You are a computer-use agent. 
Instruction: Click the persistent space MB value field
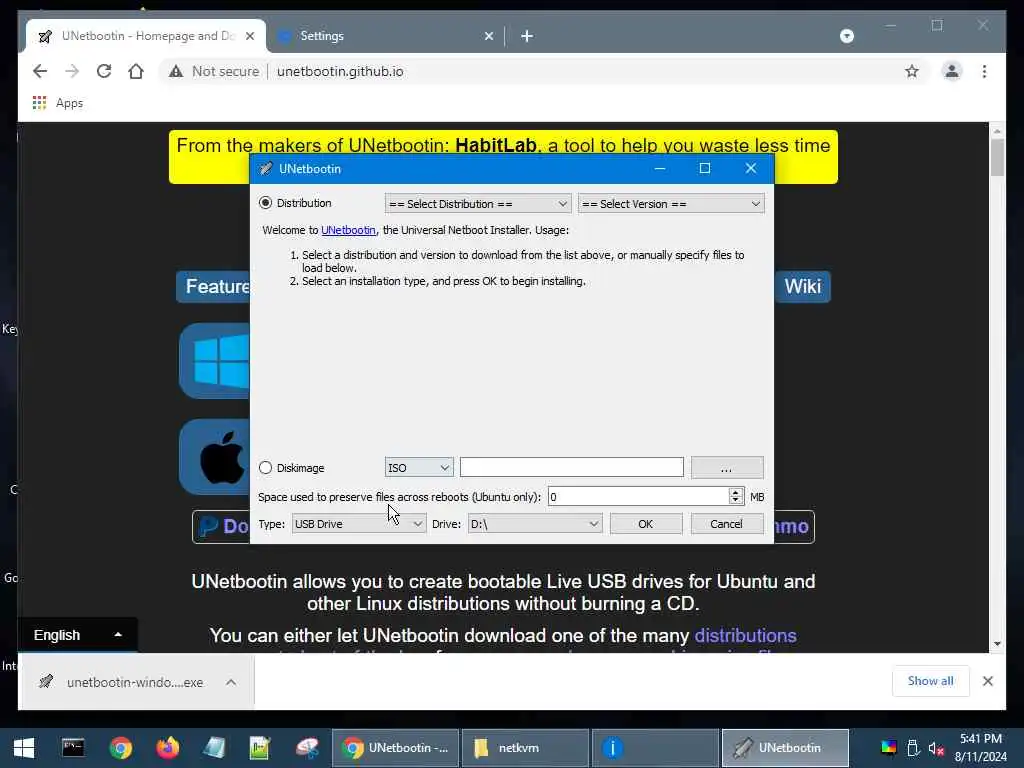[x=638, y=497]
